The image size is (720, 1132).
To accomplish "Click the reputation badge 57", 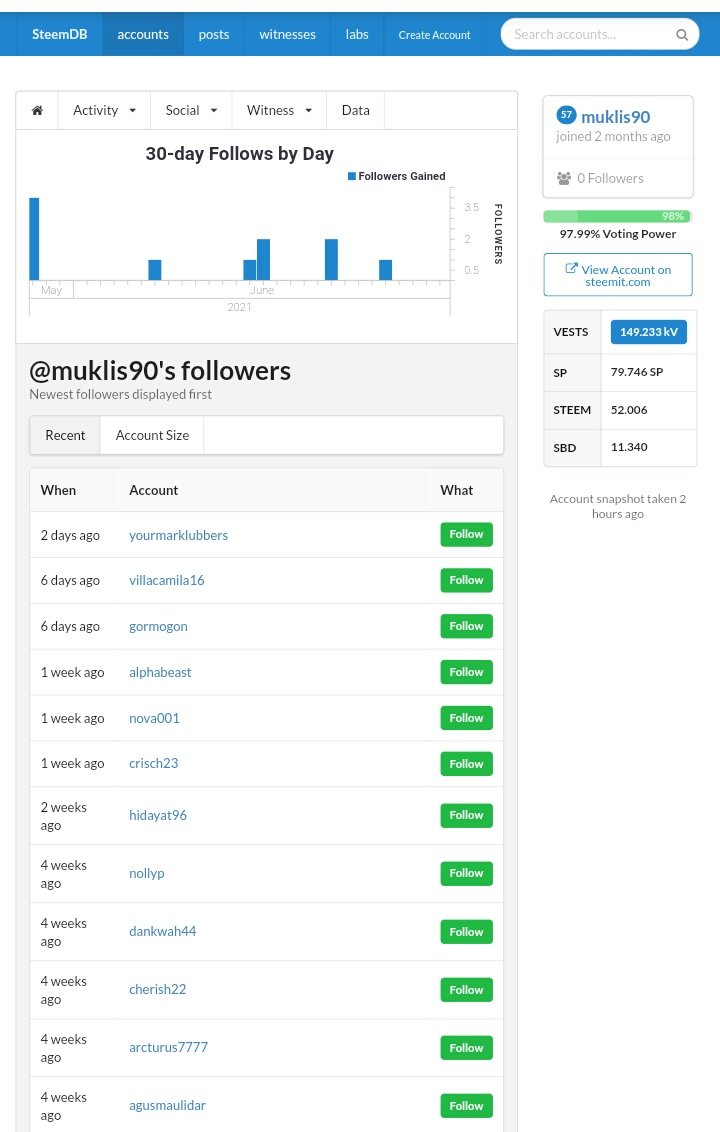I will [566, 116].
